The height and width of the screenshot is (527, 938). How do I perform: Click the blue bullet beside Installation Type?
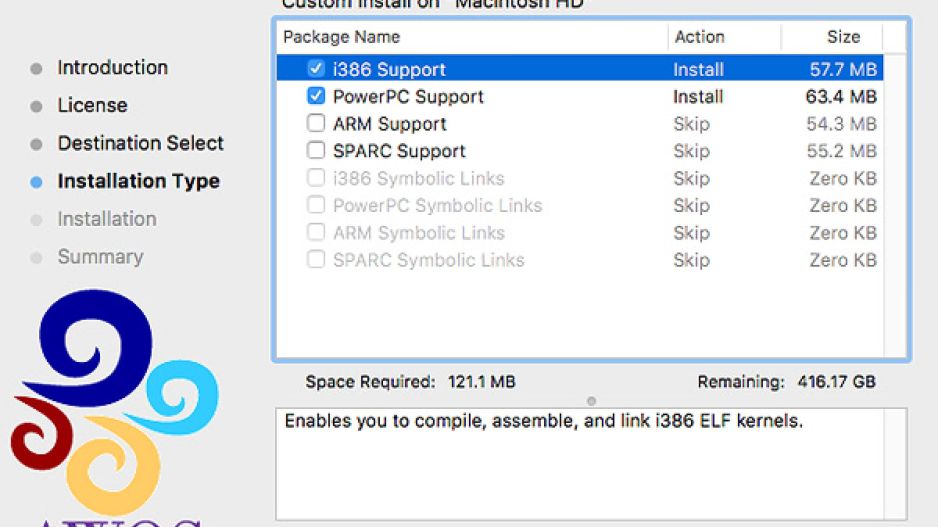coord(36,182)
